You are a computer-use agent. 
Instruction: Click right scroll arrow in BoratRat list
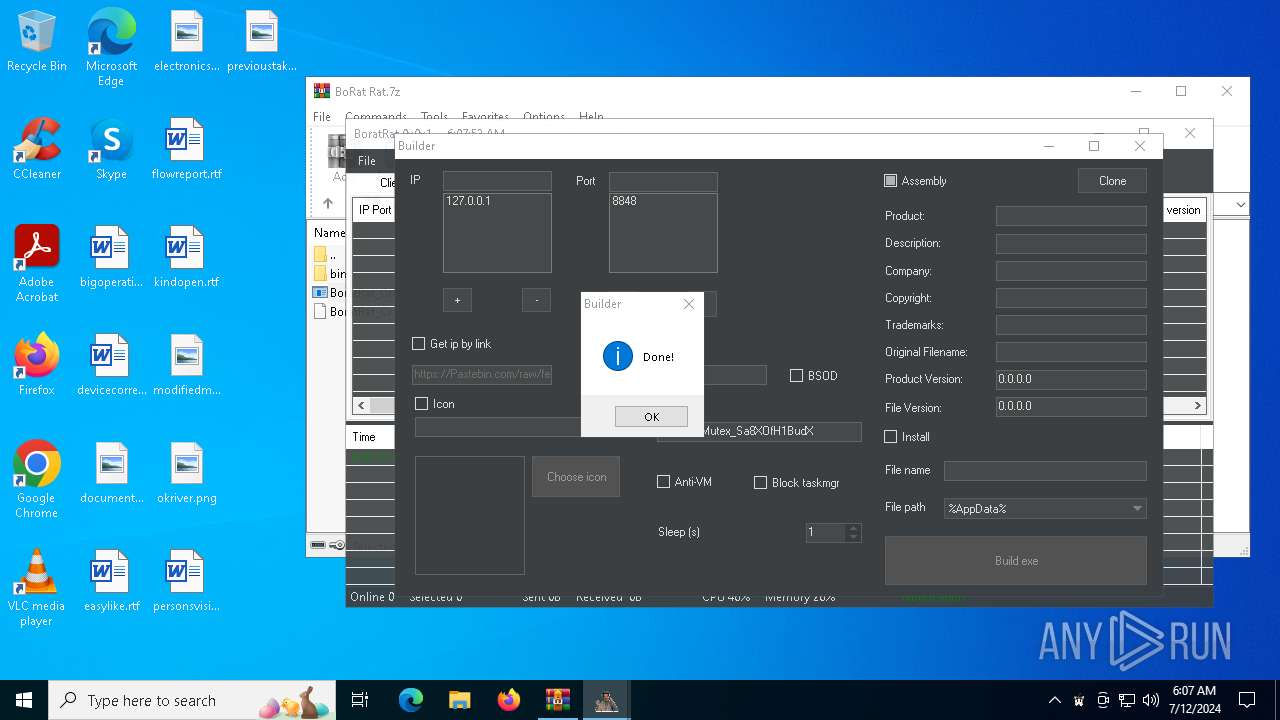(1198, 406)
